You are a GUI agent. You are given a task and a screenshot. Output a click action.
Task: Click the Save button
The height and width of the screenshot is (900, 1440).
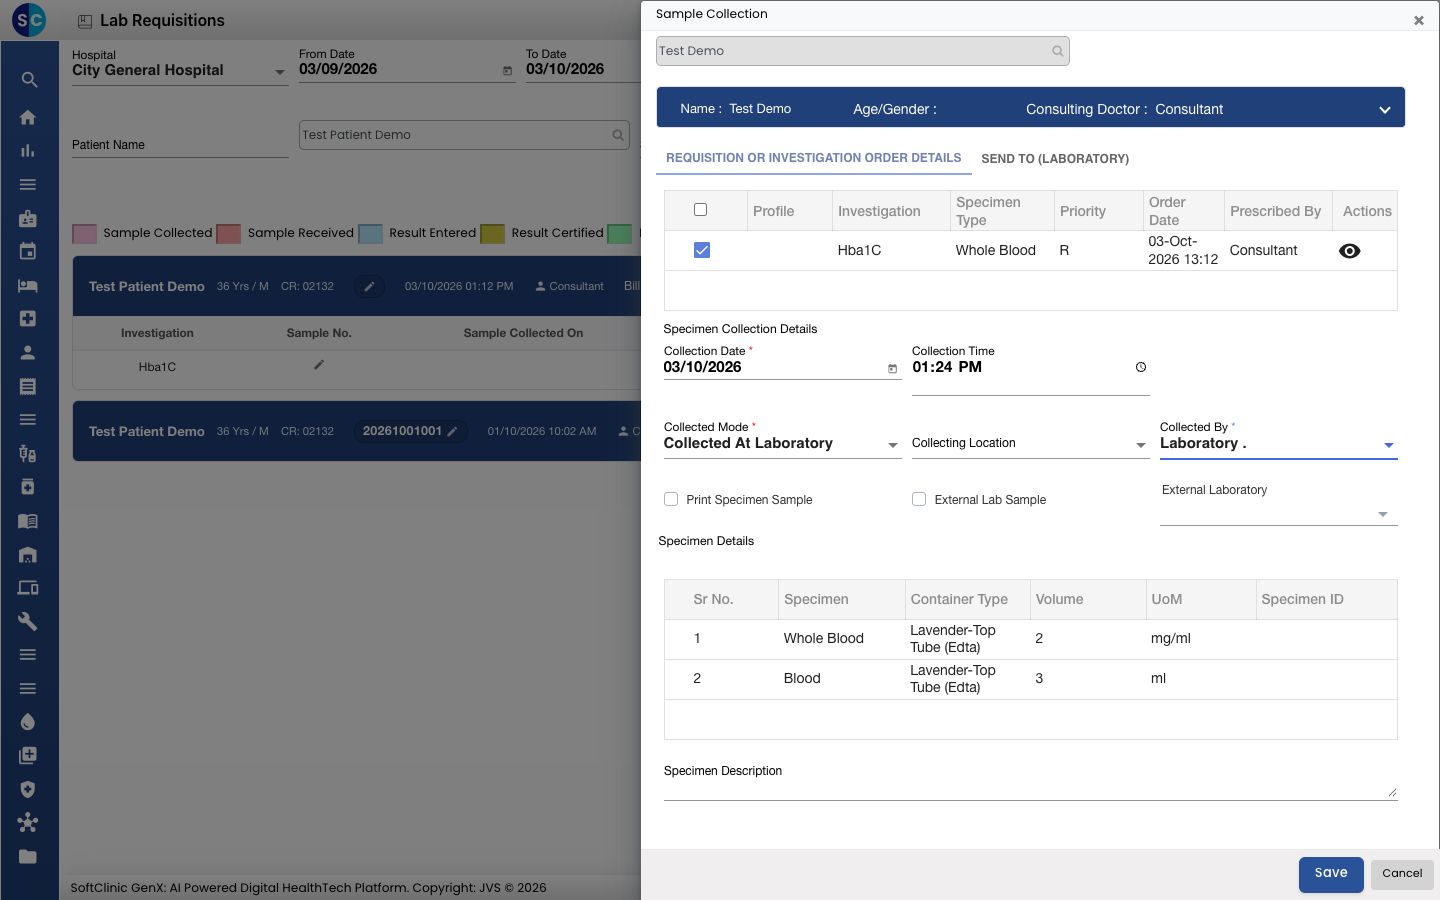1331,873
